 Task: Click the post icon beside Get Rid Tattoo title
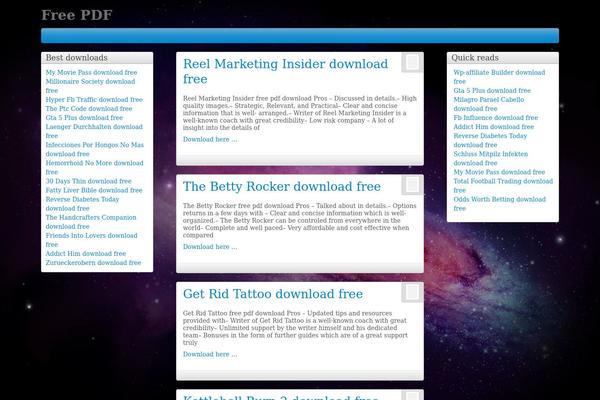point(412,293)
